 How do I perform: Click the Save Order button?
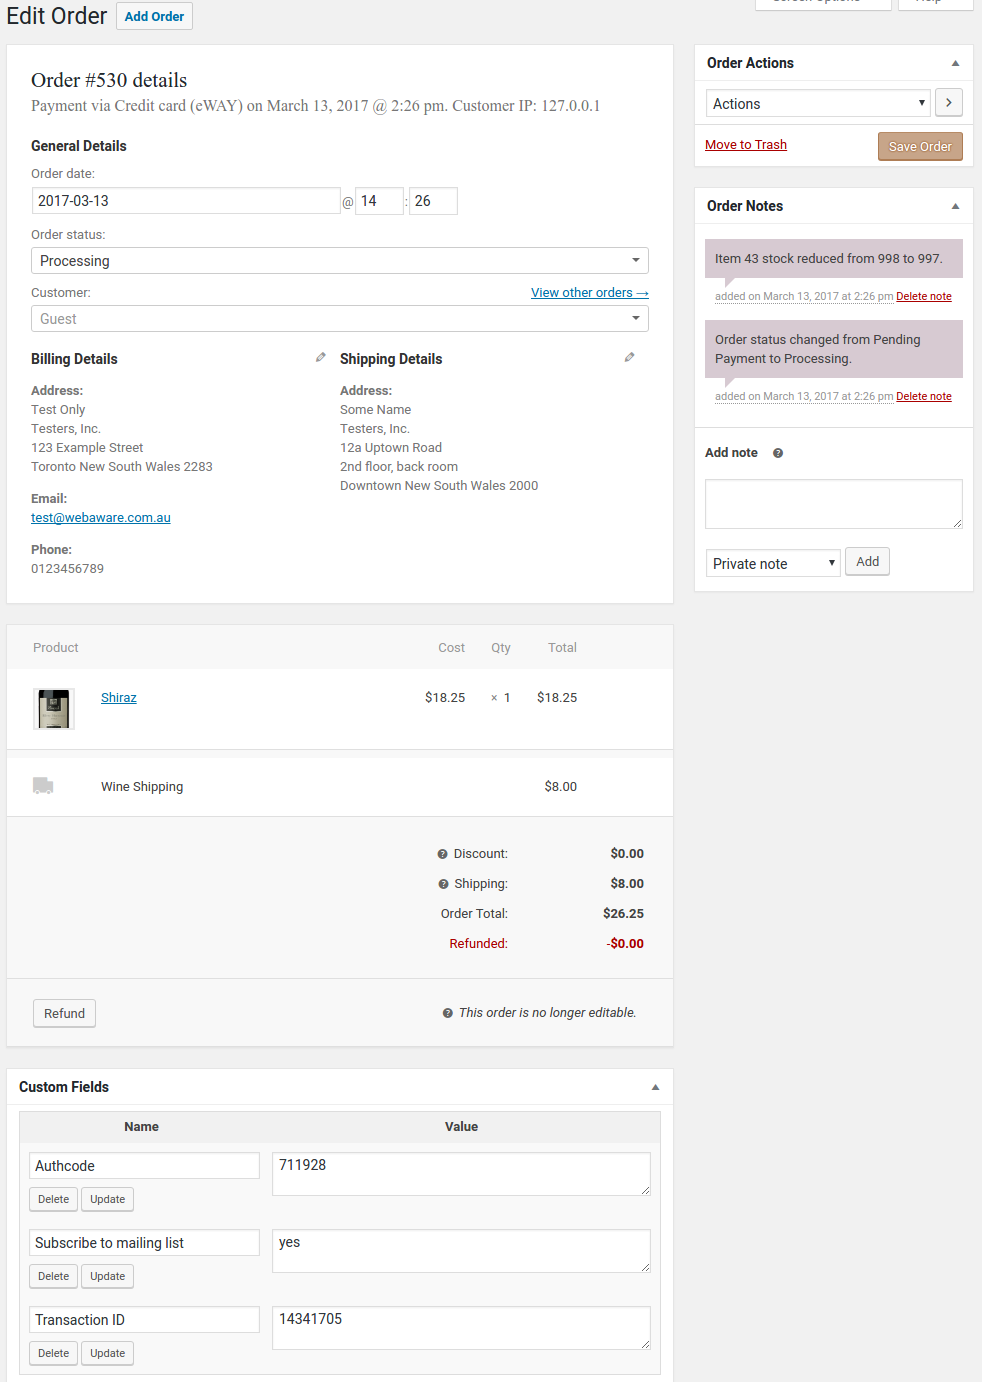tap(919, 146)
